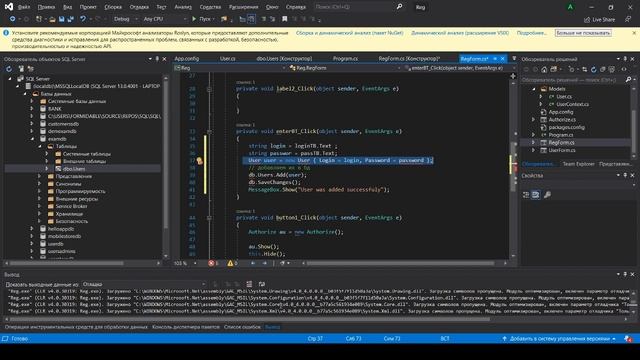Open the output source Отладка dropdown
640x360 pixels.
[144, 284]
